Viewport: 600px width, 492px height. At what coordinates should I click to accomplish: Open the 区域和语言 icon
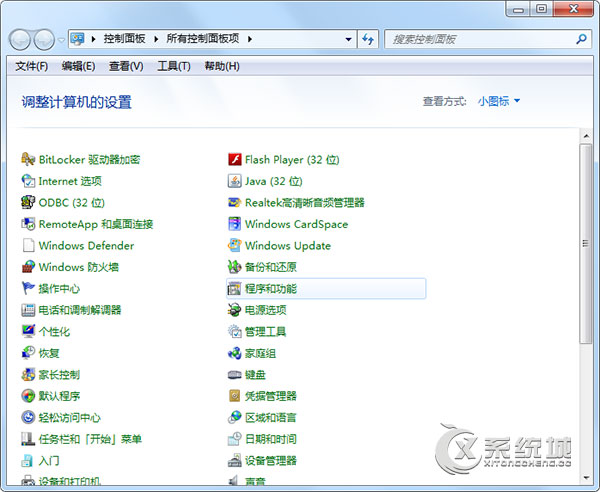[x=235, y=417]
